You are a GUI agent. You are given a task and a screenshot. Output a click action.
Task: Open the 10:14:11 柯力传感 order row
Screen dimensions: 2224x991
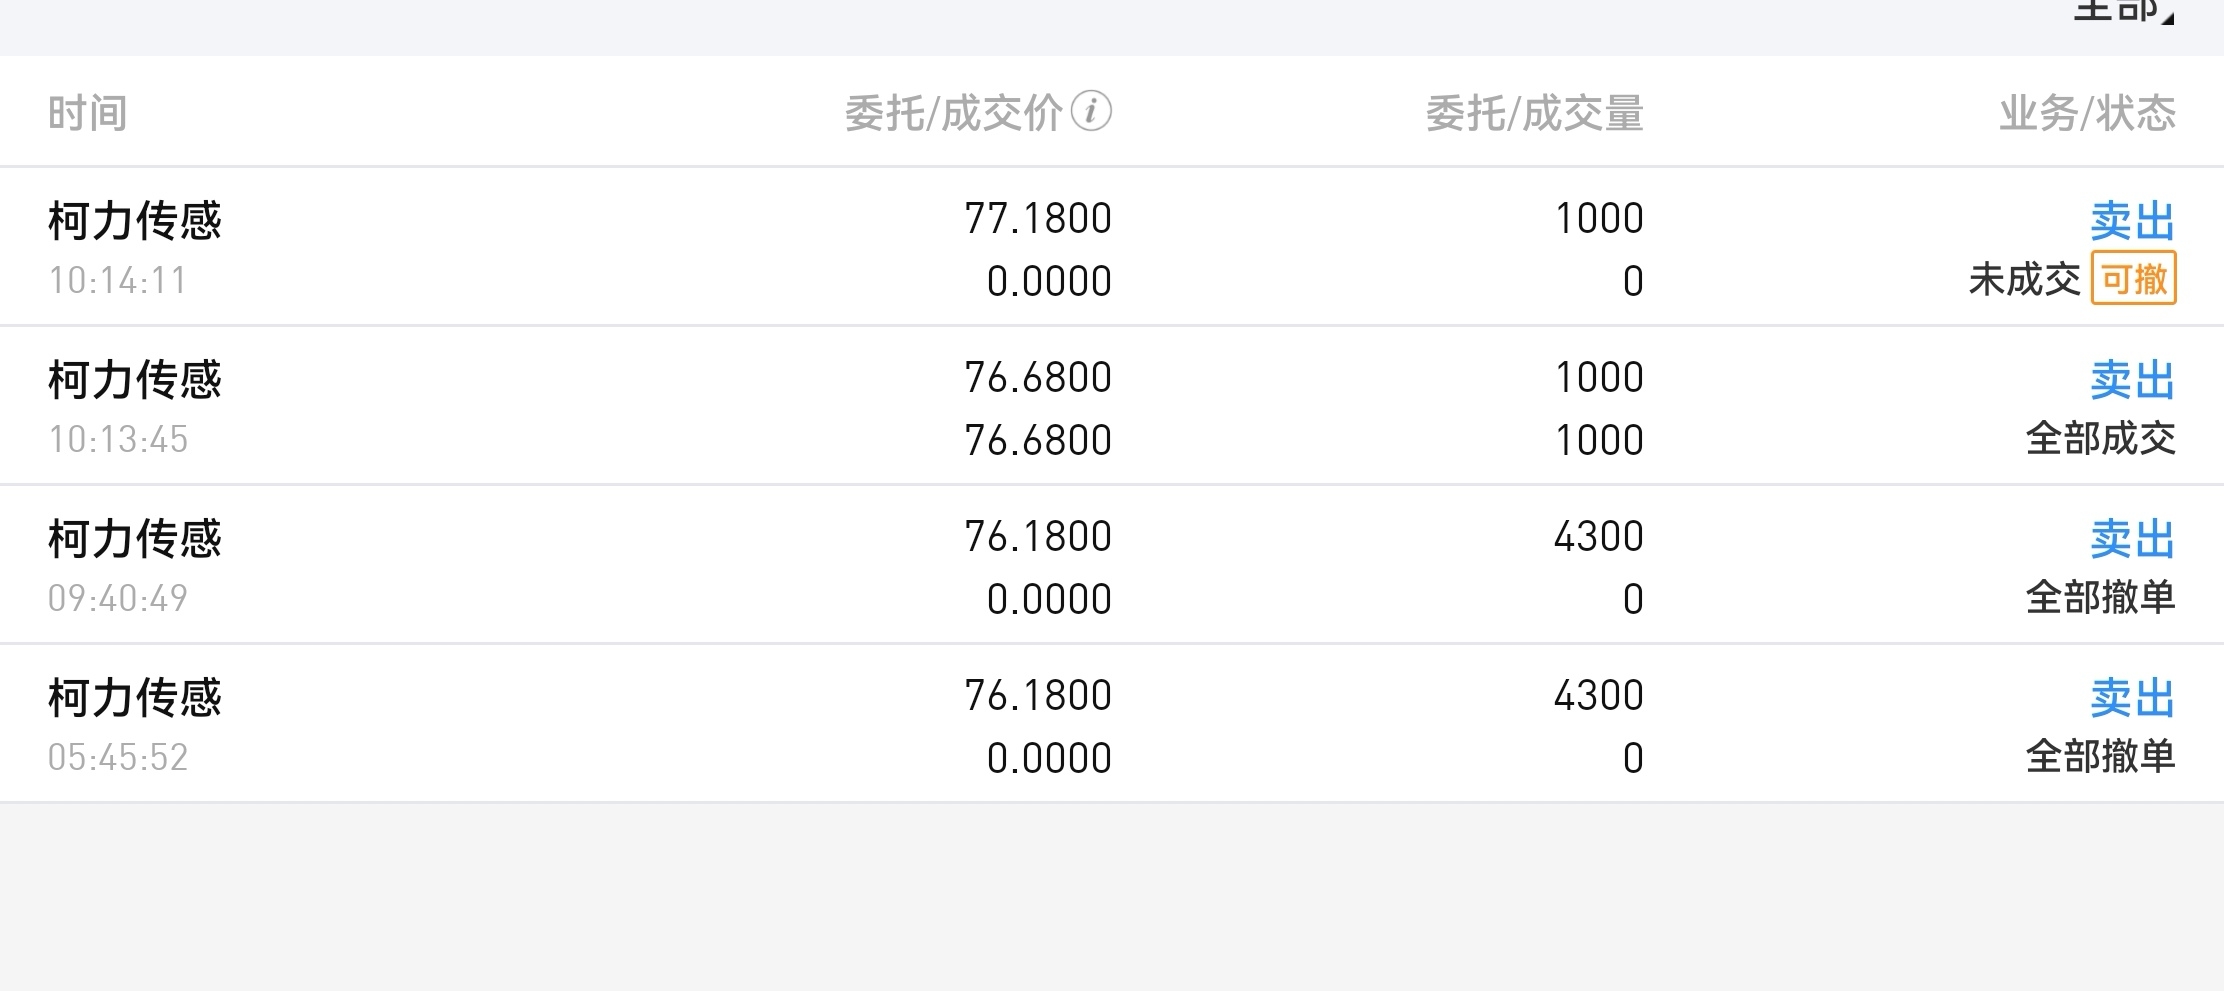pyautogui.click(x=1112, y=247)
